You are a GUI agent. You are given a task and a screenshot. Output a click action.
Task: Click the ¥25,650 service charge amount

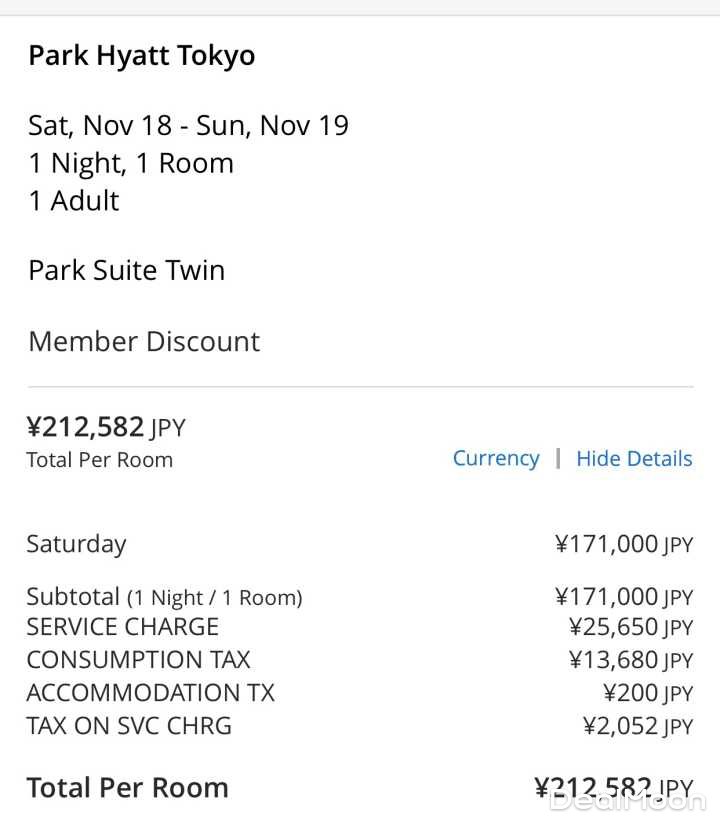tap(630, 627)
